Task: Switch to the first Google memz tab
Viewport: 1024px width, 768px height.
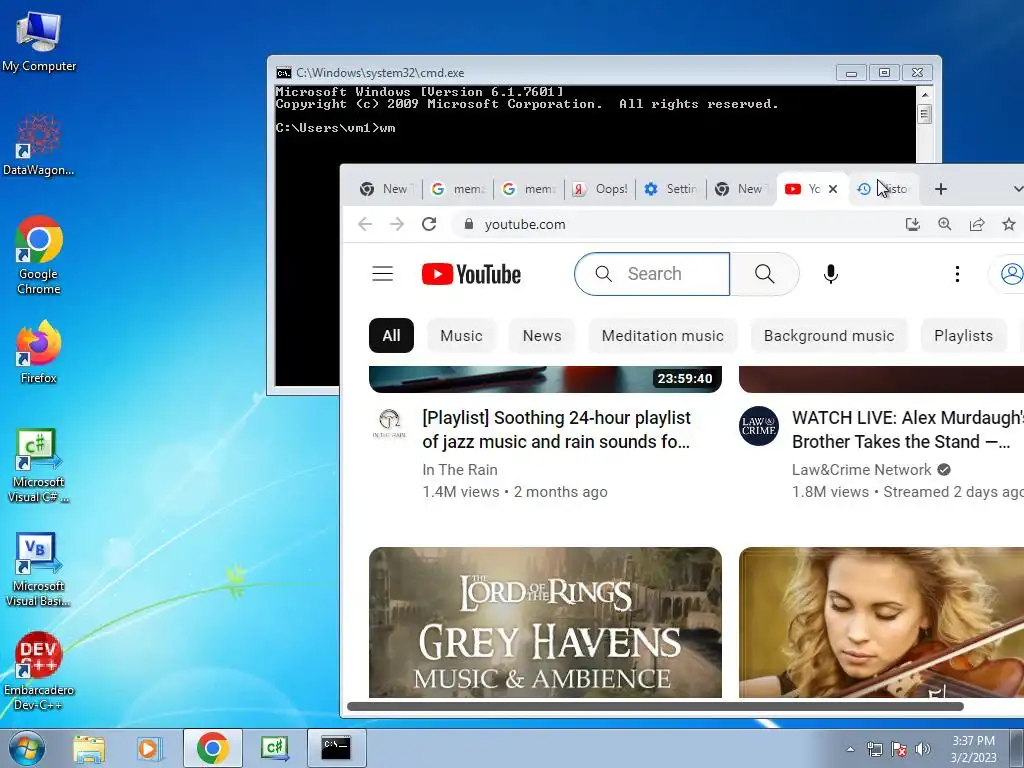Action: pyautogui.click(x=458, y=189)
